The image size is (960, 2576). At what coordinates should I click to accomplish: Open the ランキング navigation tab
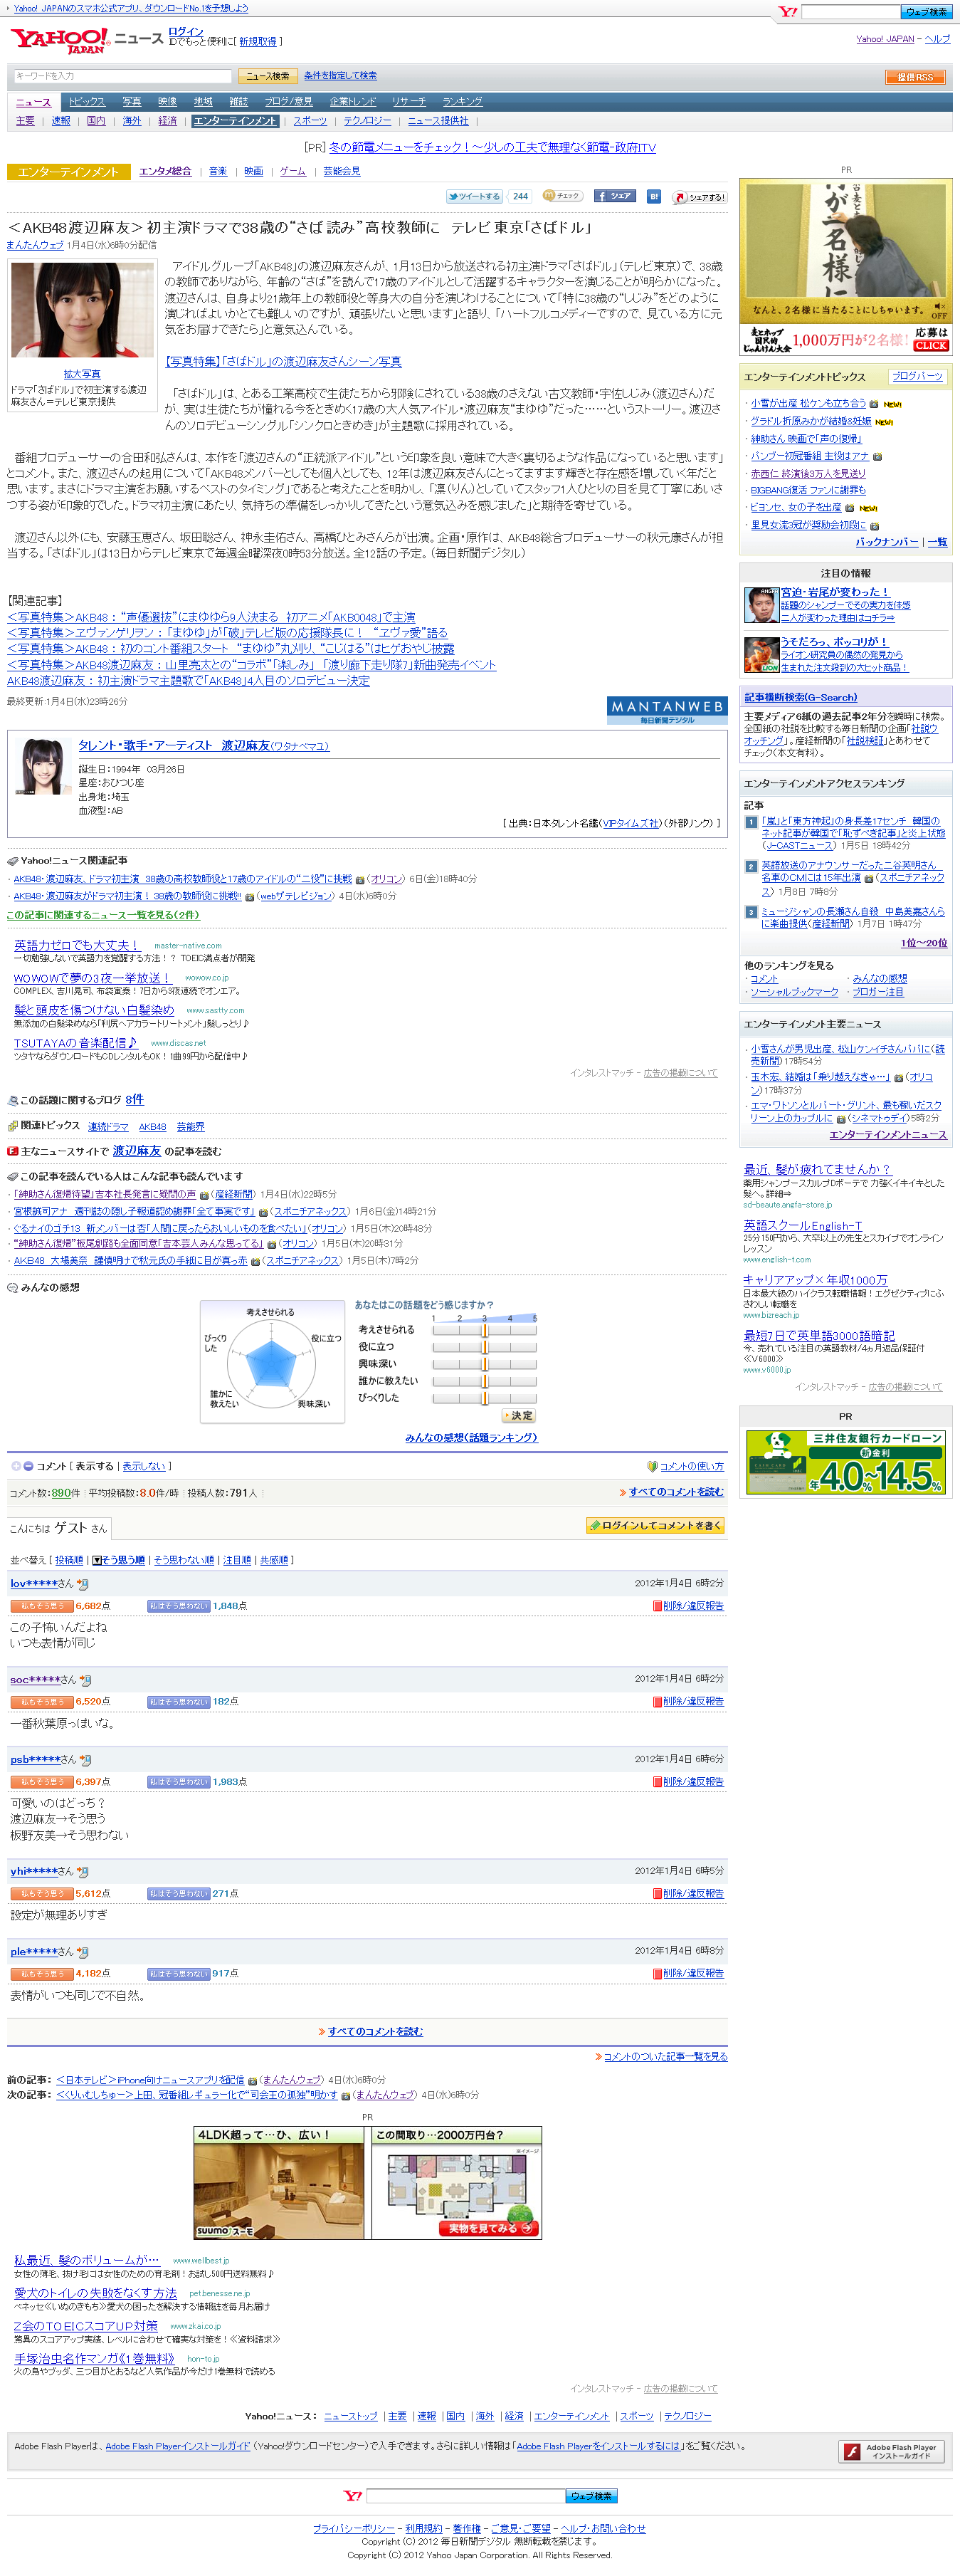462,102
